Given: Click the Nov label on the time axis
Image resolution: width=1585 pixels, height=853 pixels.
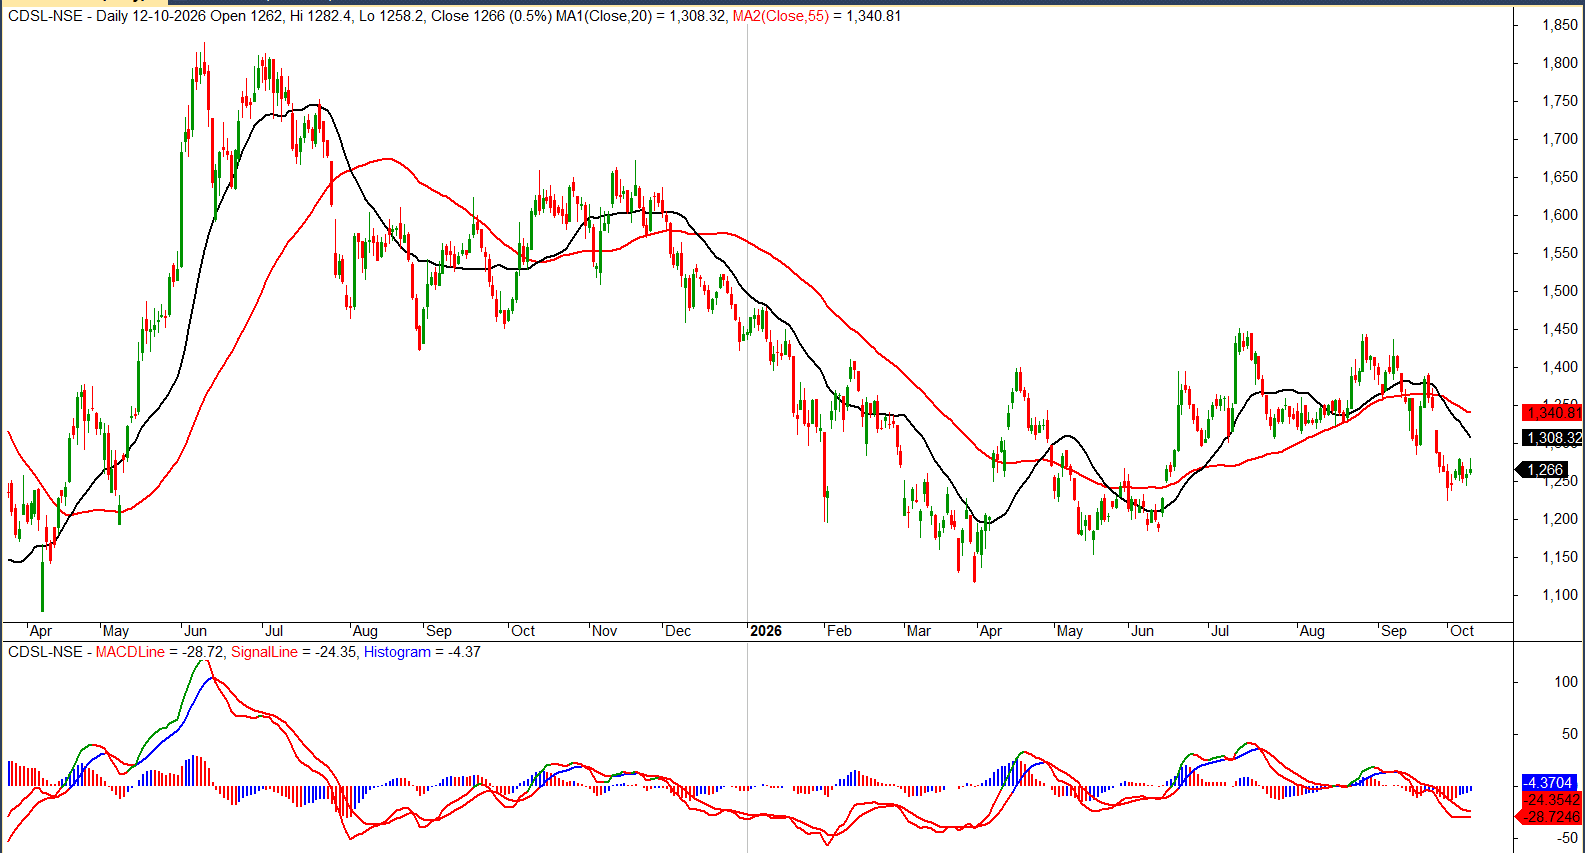Looking at the screenshot, I should pyautogui.click(x=605, y=631).
